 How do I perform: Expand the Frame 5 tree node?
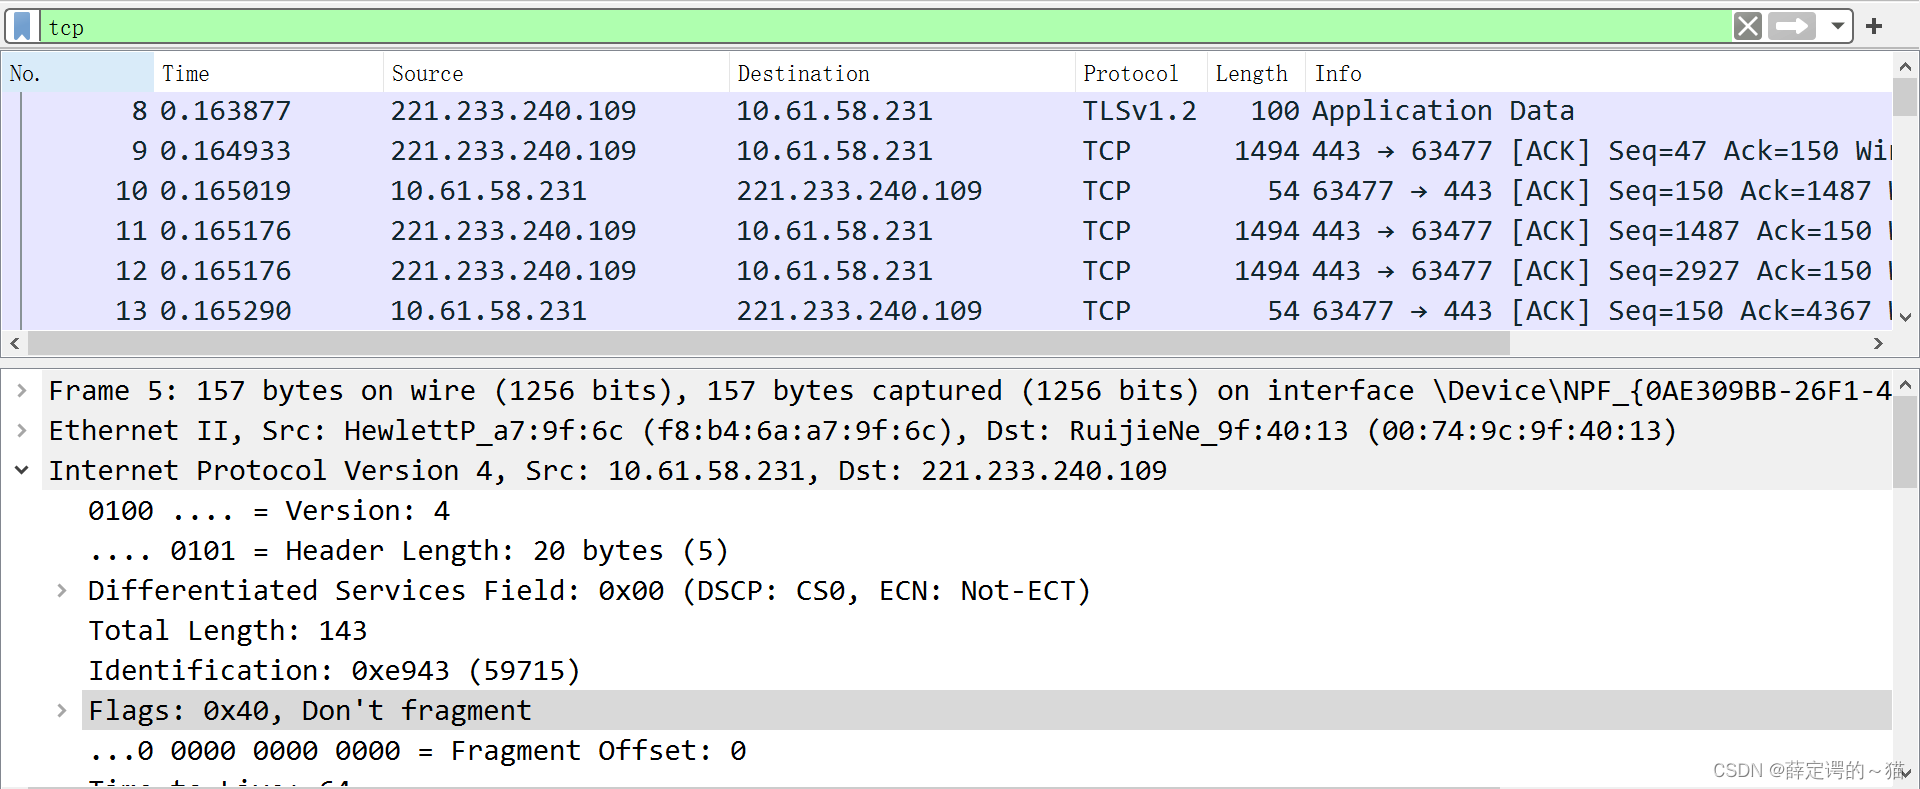coord(22,391)
